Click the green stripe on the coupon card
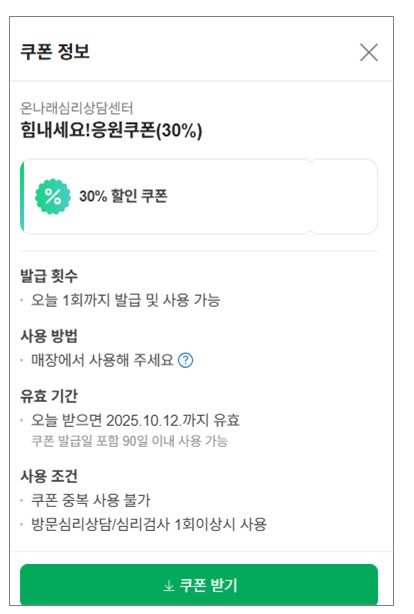414x614 pixels. pos(22,196)
